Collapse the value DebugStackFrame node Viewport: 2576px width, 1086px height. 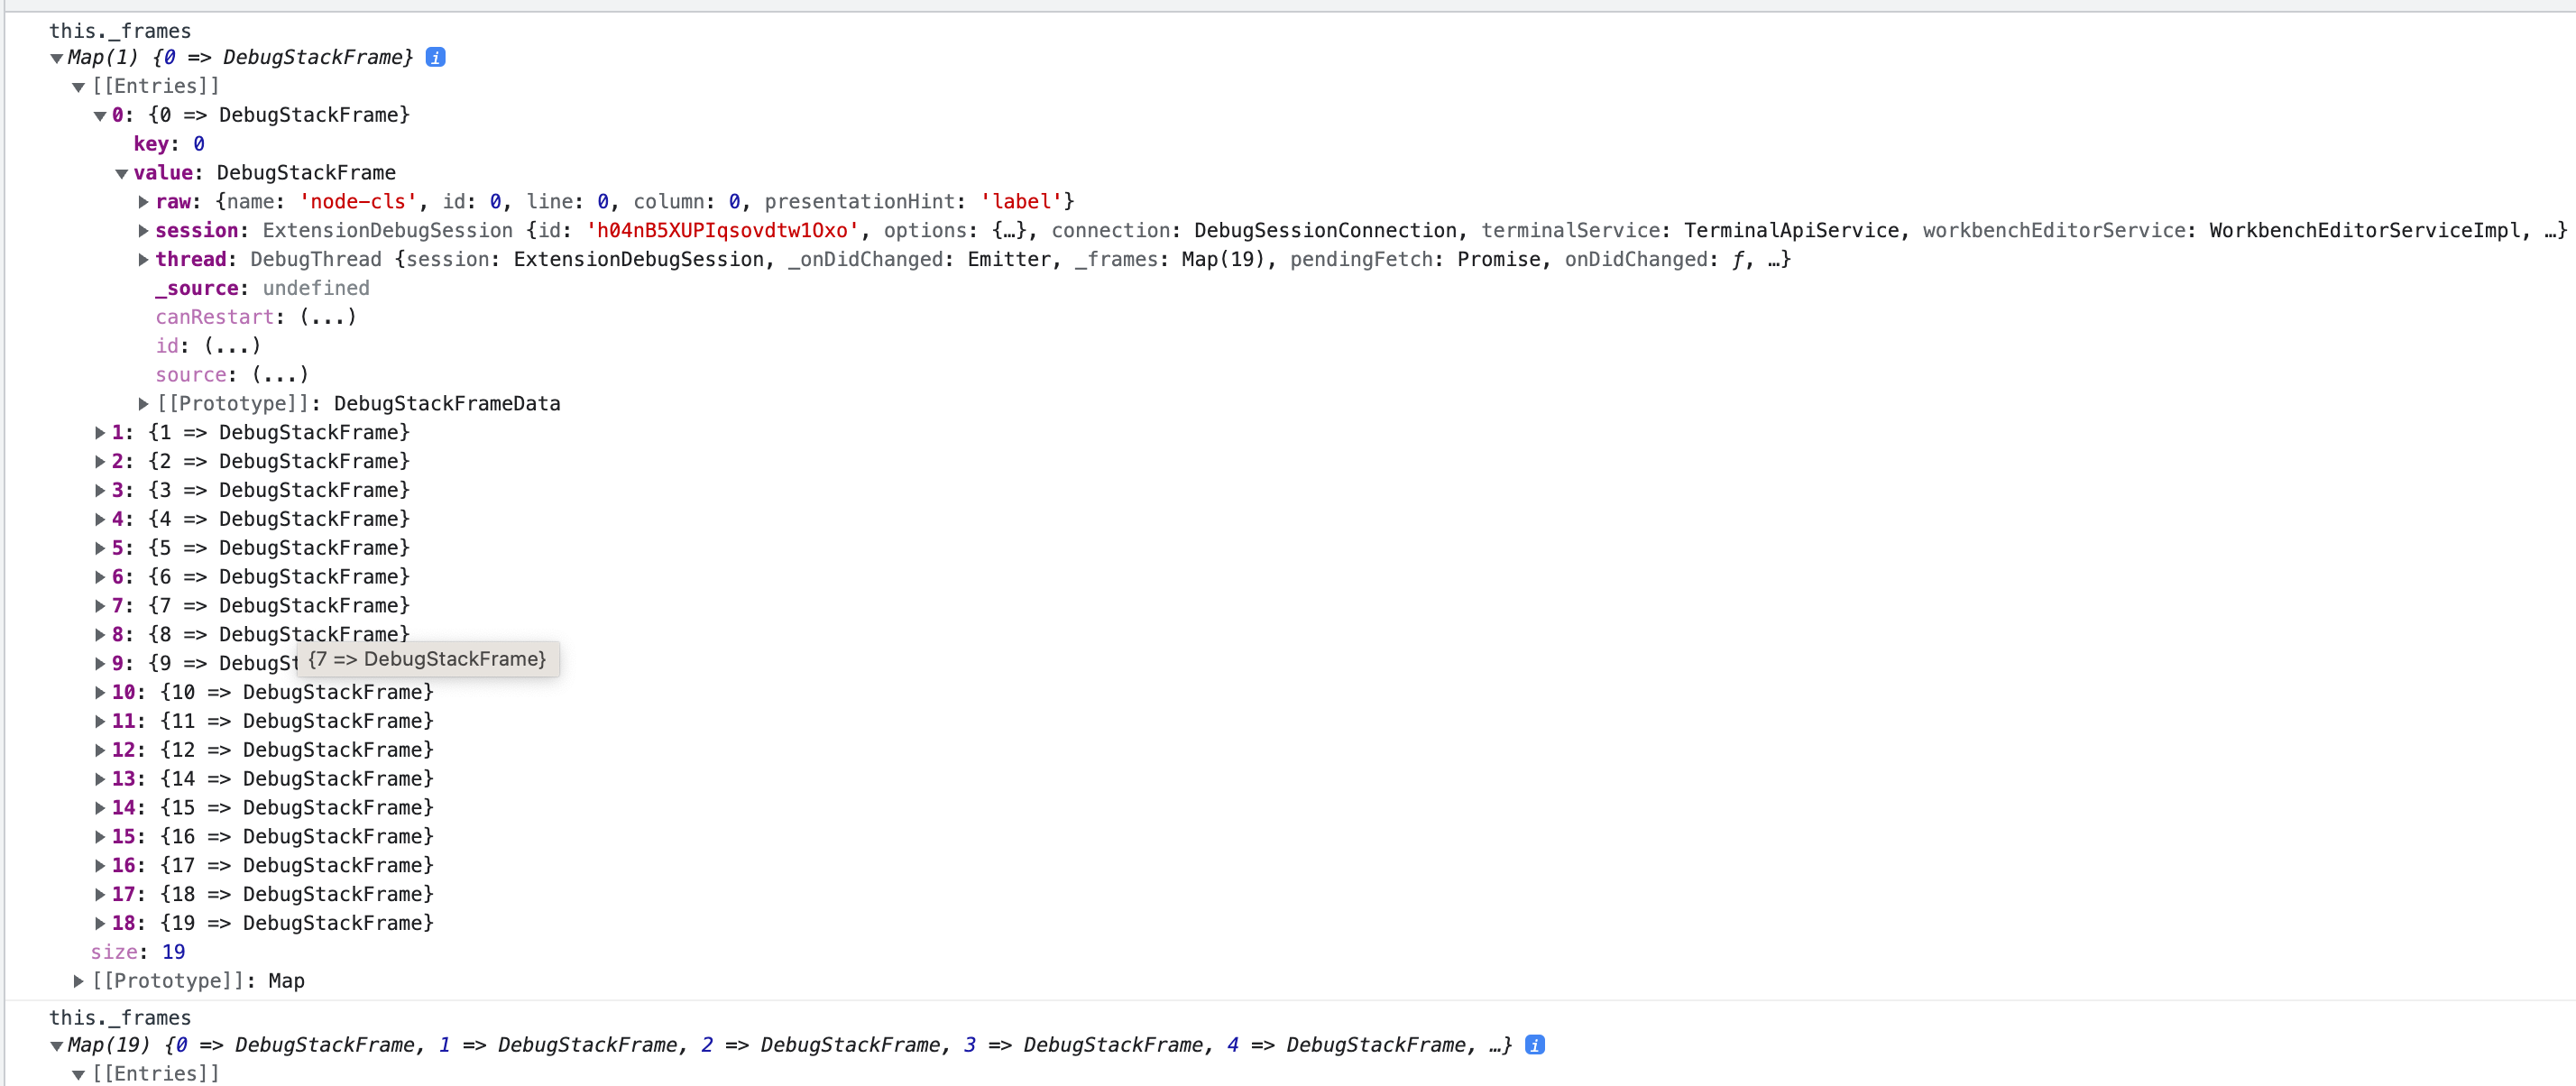click(x=122, y=172)
